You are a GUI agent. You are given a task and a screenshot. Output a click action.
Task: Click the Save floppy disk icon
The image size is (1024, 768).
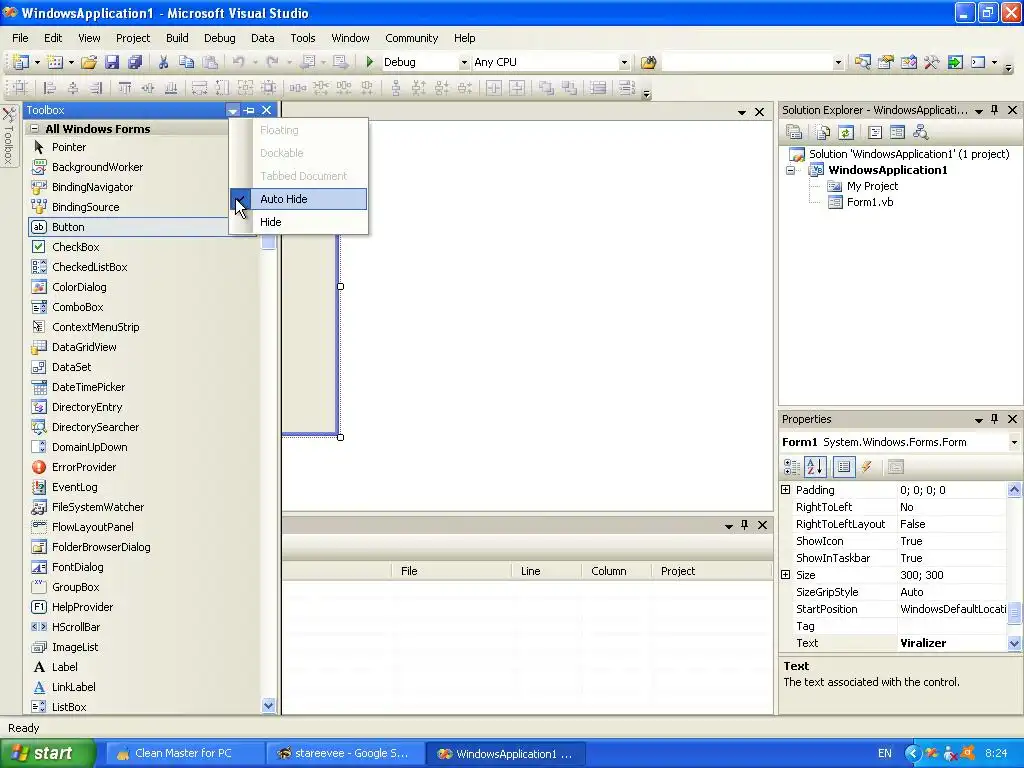pyautogui.click(x=112, y=62)
